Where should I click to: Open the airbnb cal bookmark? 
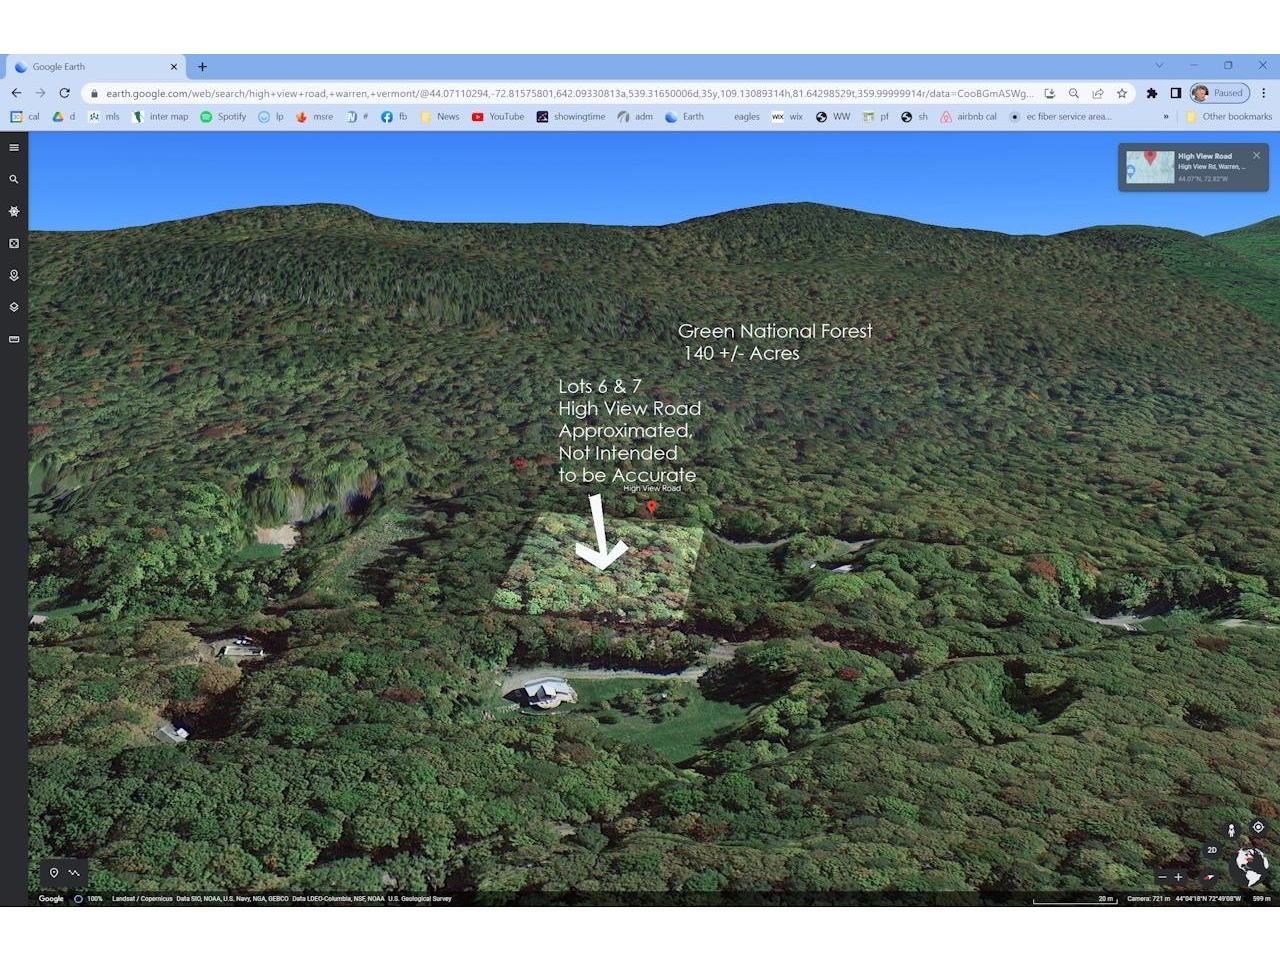968,117
